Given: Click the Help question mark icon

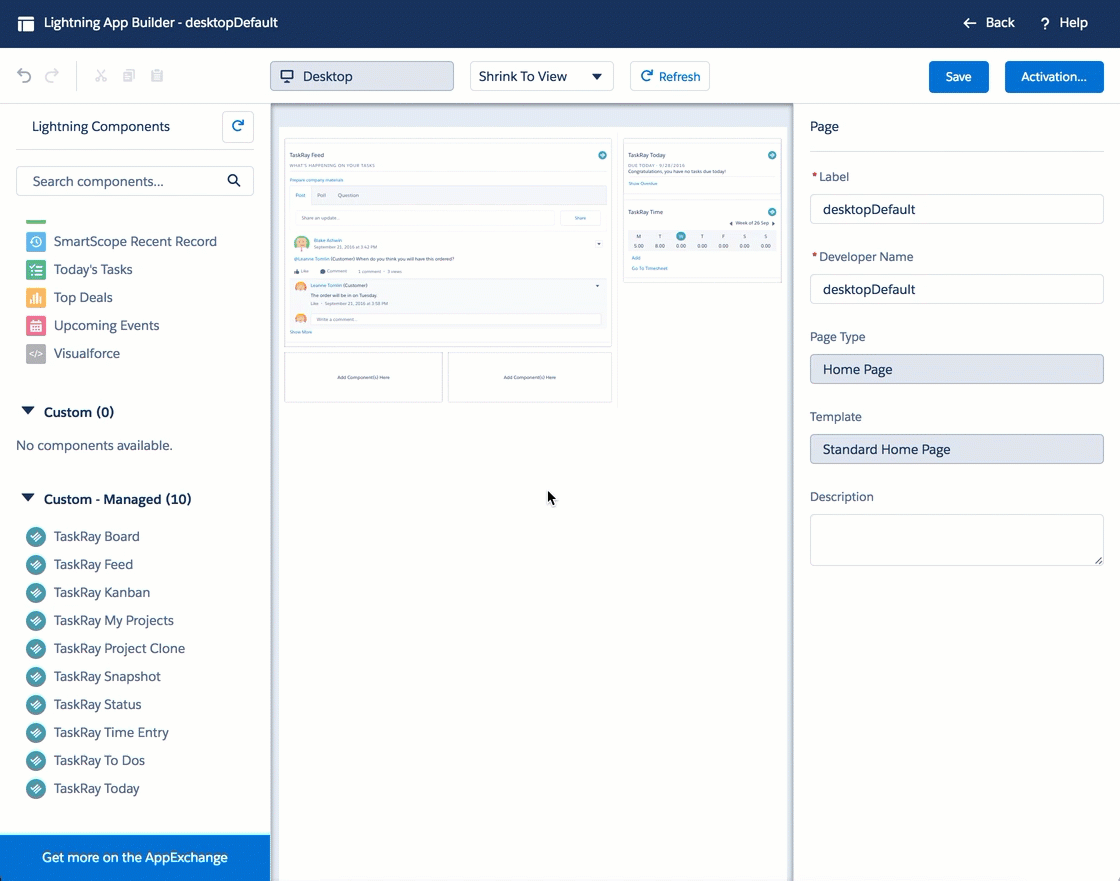Looking at the screenshot, I should (x=1044, y=24).
